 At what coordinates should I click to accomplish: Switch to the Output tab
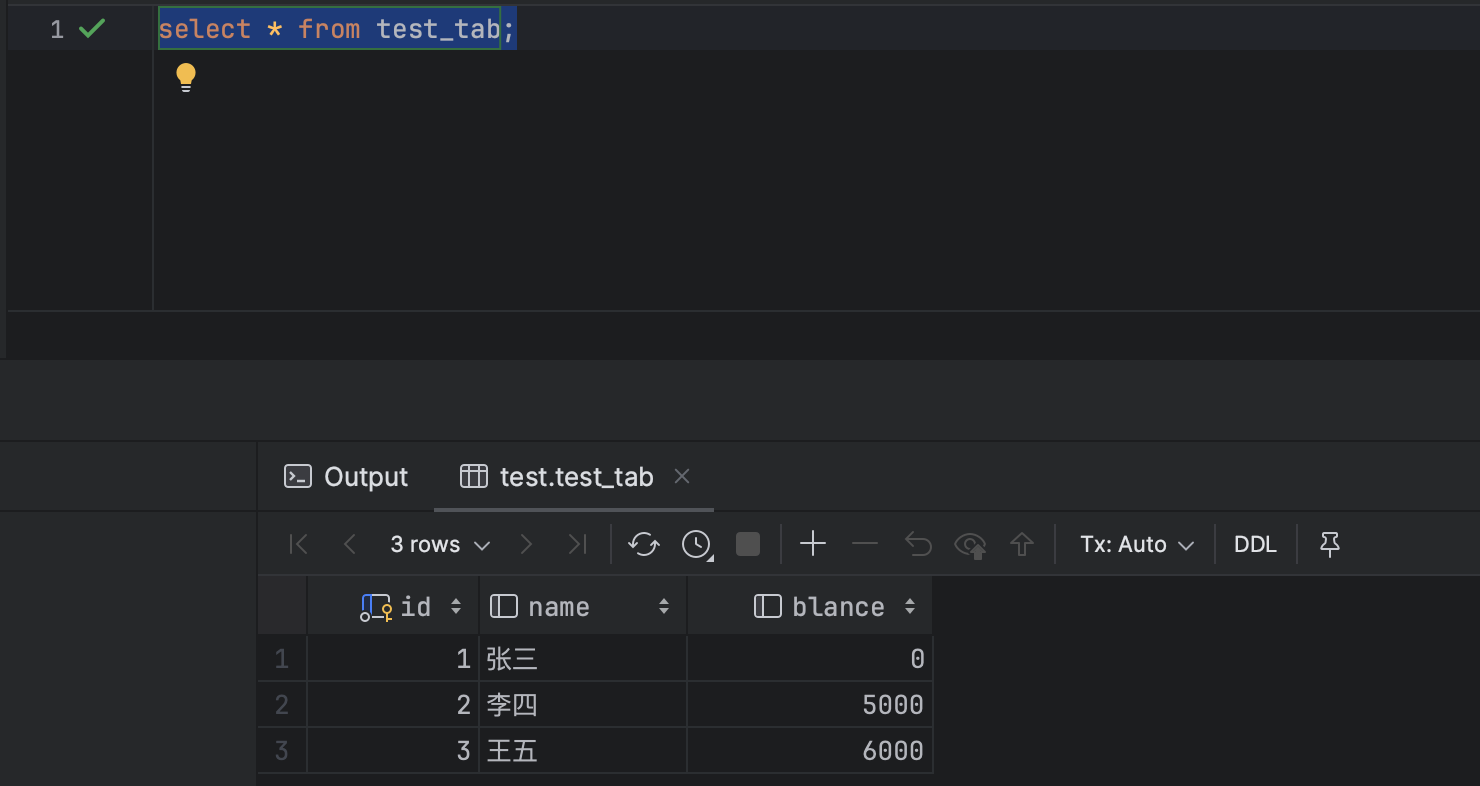click(x=347, y=477)
